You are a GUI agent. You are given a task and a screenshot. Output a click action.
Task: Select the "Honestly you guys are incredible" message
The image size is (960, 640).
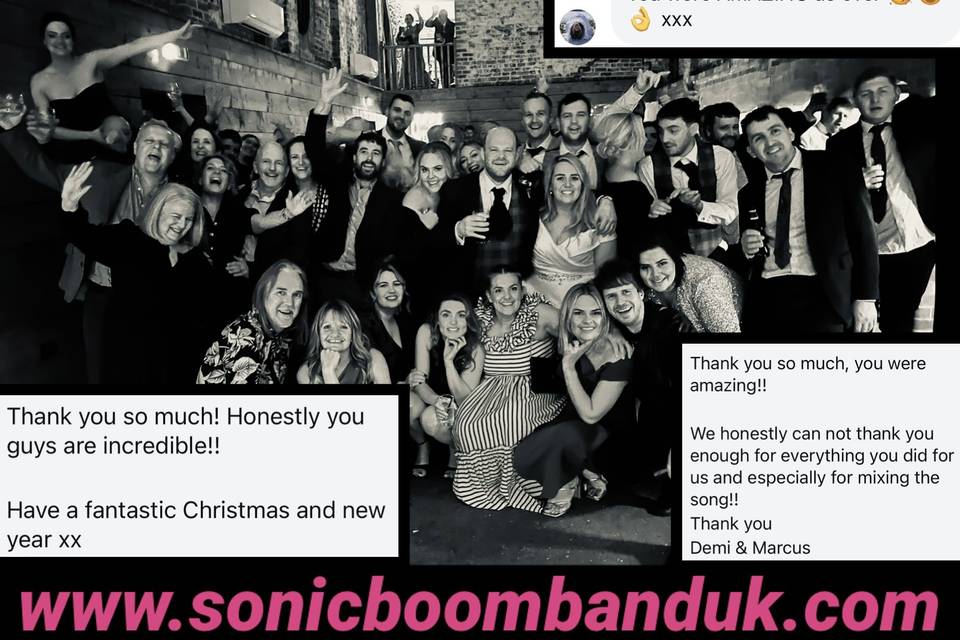pyautogui.click(x=186, y=431)
